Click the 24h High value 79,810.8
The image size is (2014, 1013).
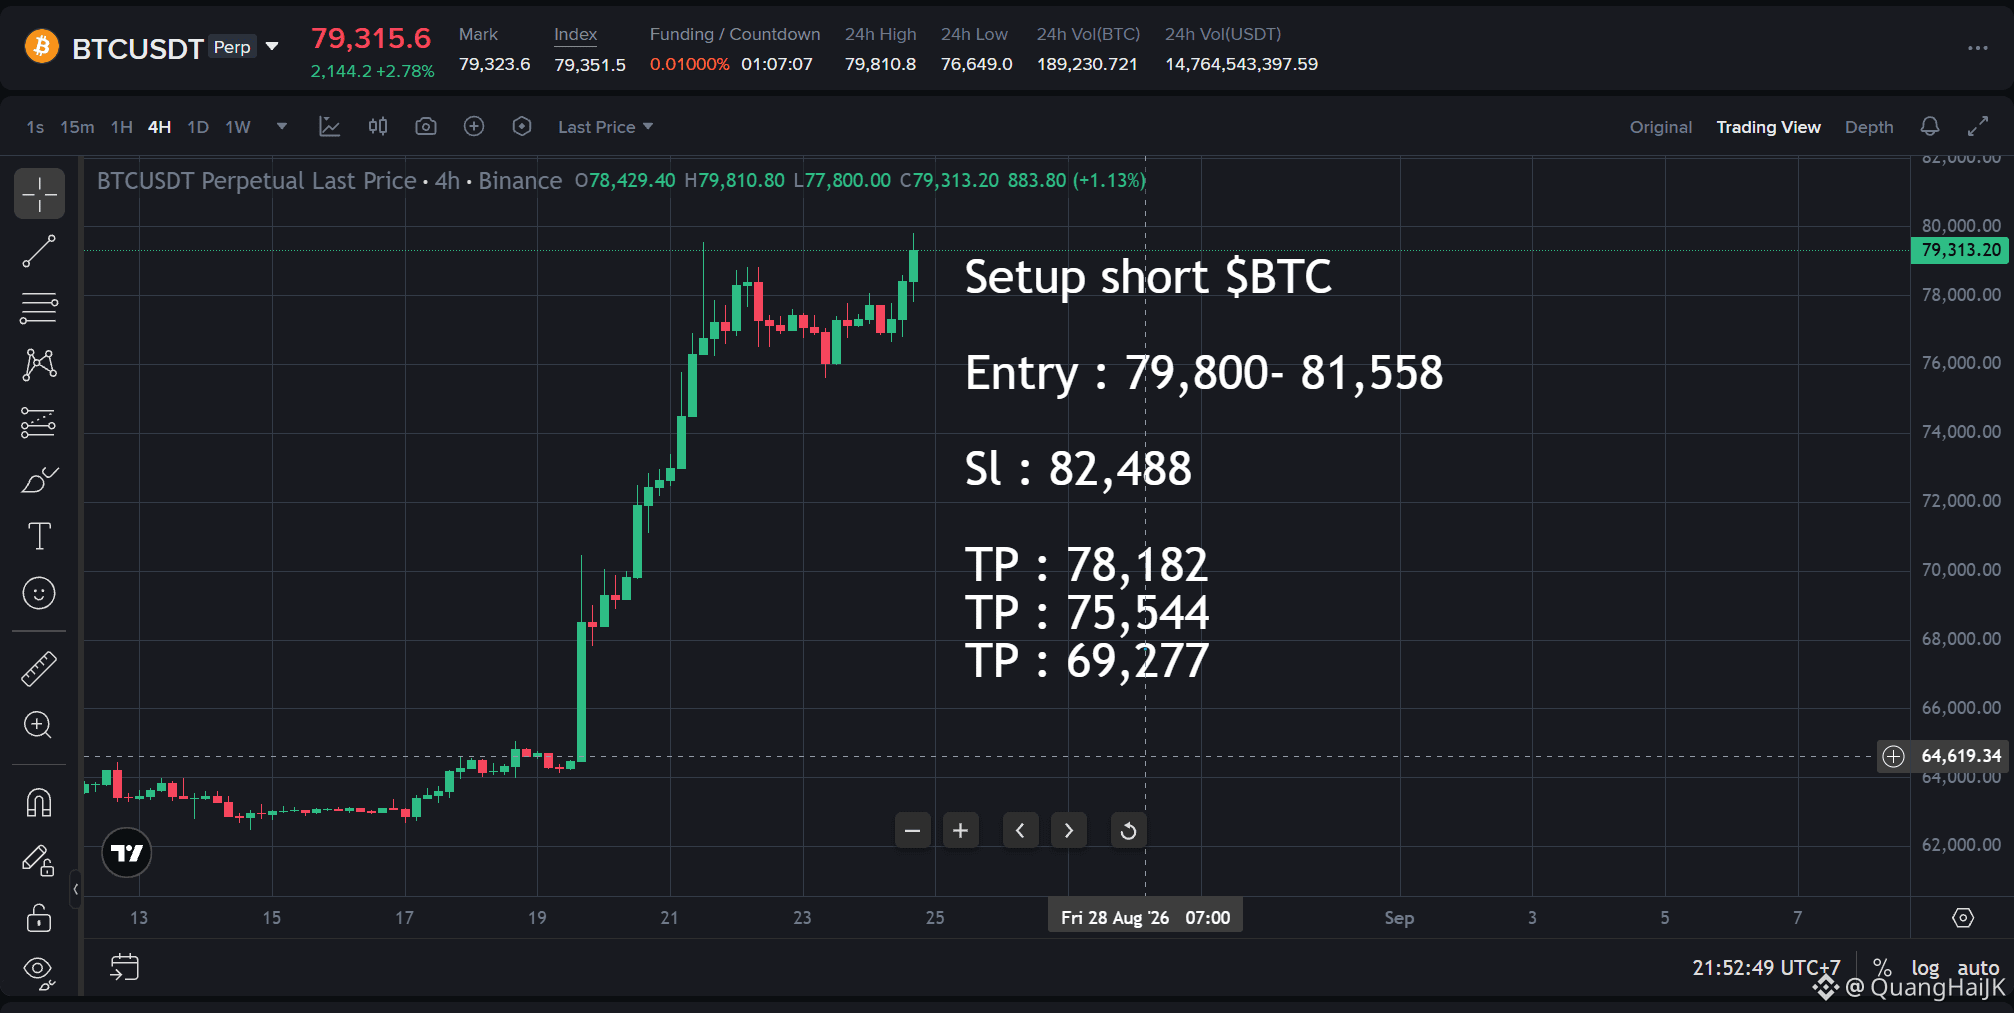point(880,64)
